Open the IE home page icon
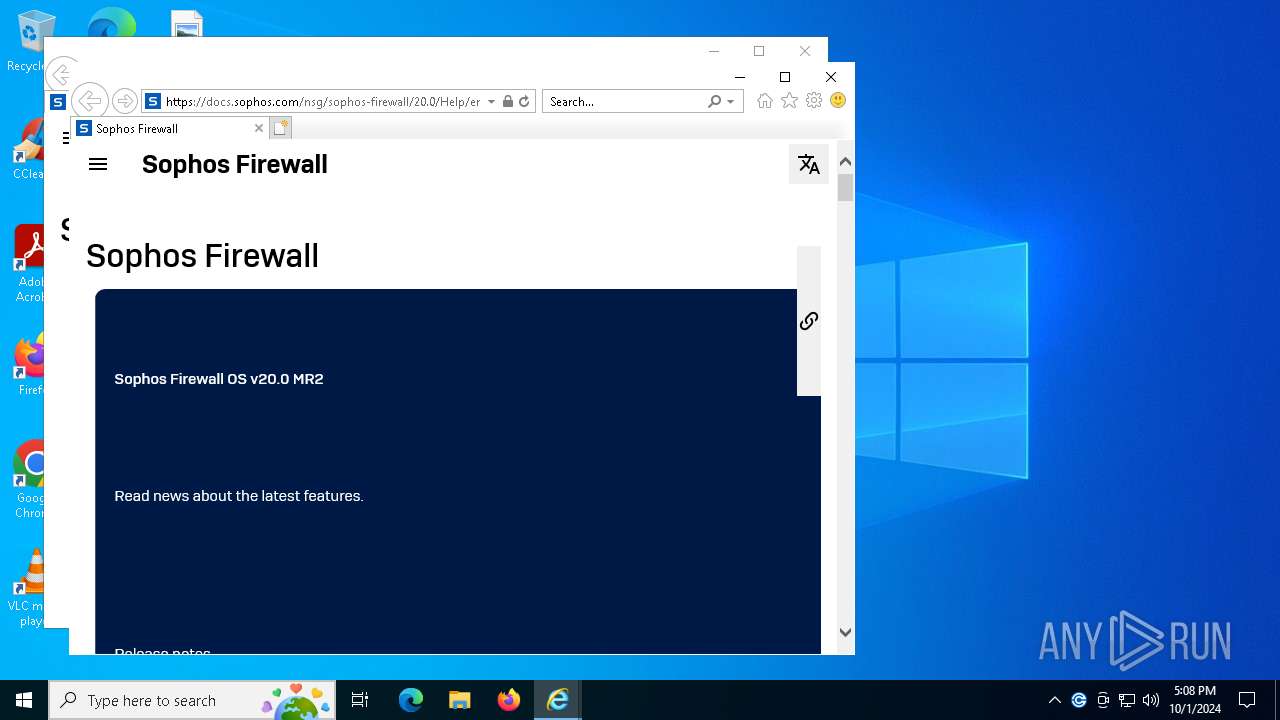Image resolution: width=1280 pixels, height=720 pixels. [x=765, y=101]
